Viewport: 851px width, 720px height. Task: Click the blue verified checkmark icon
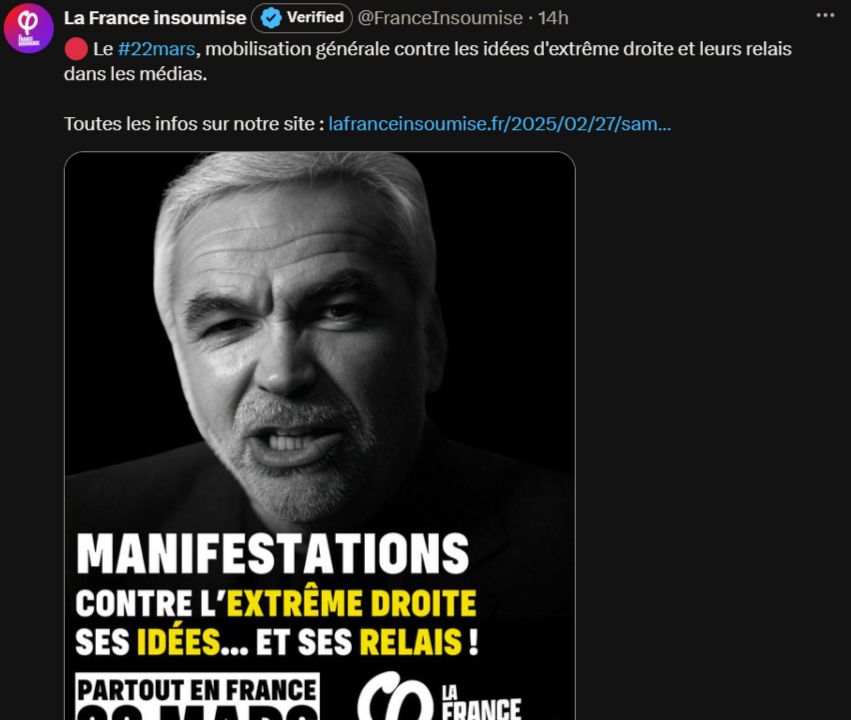(x=270, y=18)
